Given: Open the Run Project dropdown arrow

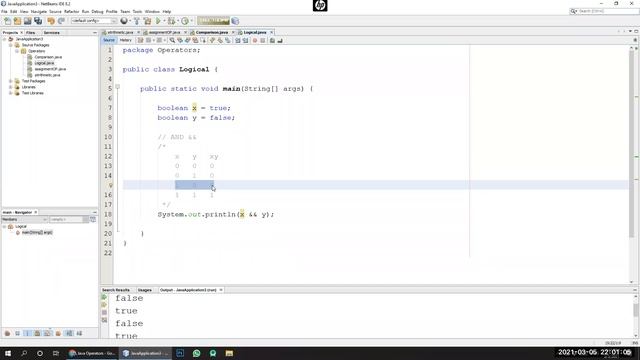Looking at the screenshot, I should [164, 21].
